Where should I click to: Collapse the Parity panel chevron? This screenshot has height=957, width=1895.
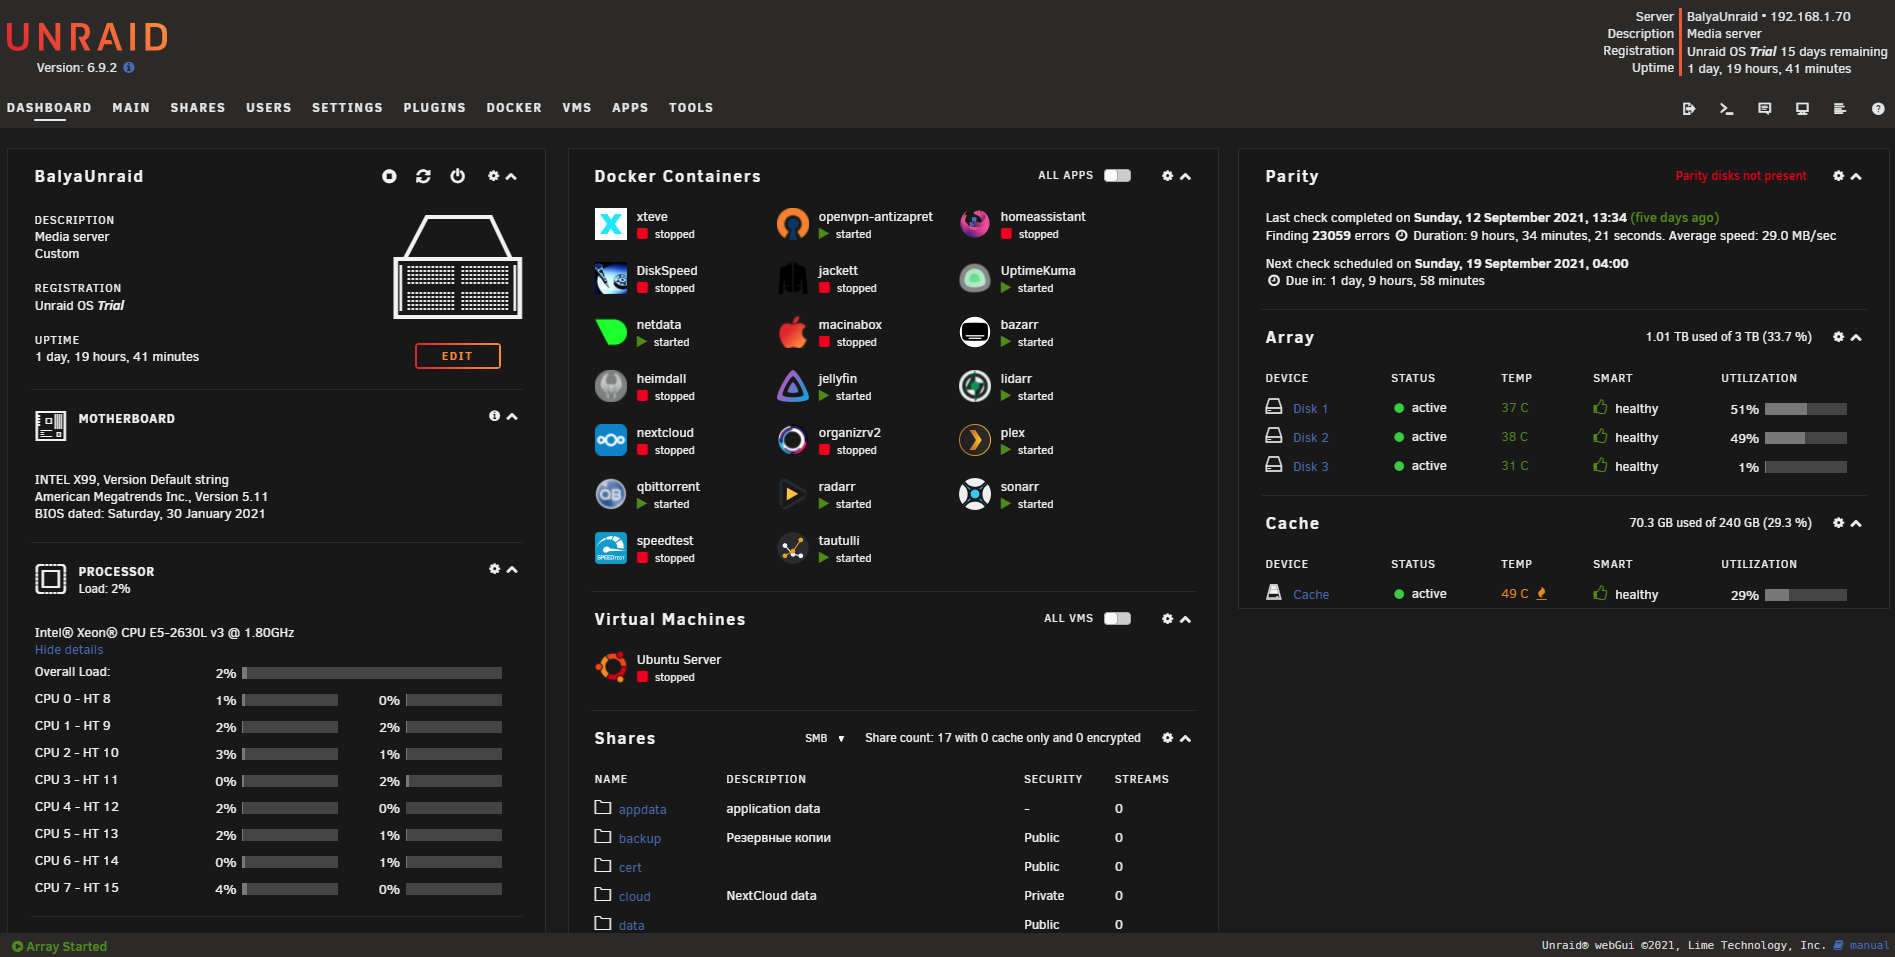click(x=1856, y=177)
